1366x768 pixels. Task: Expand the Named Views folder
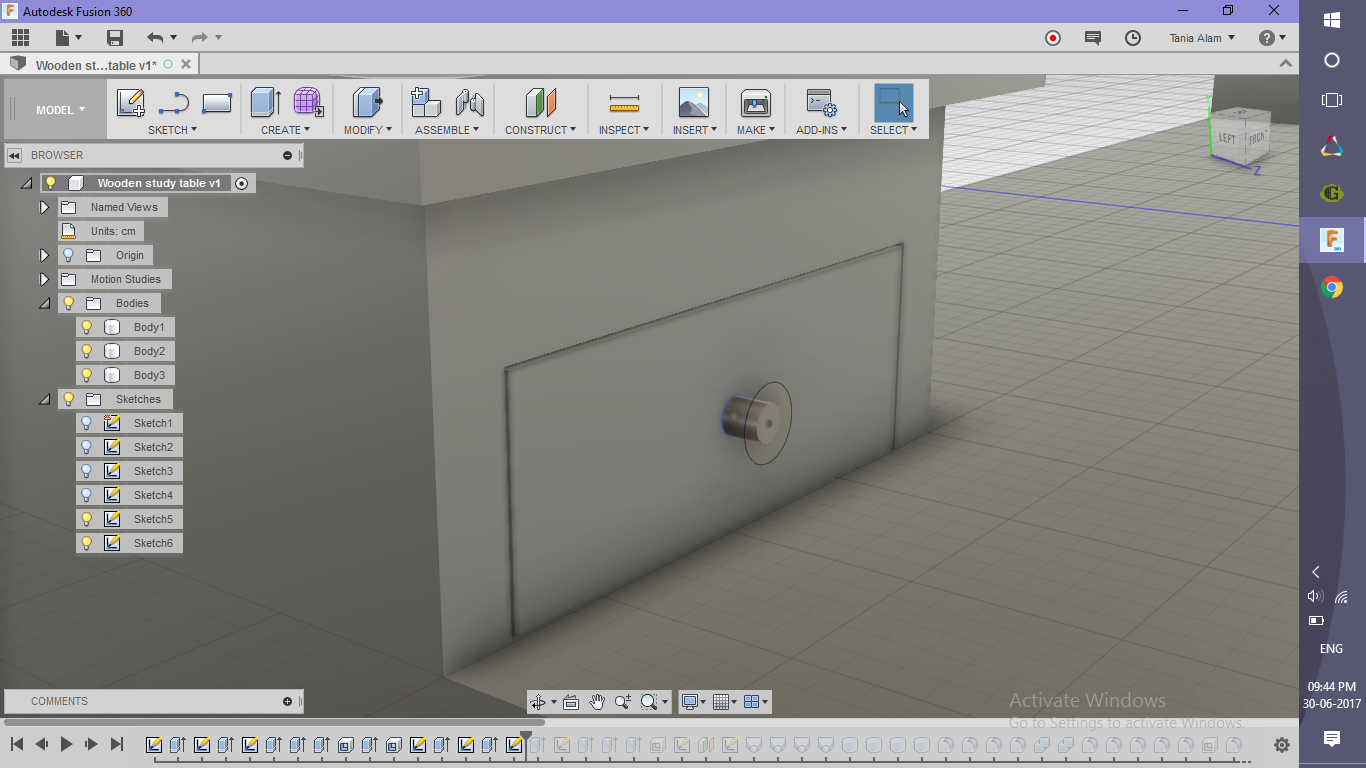(x=44, y=207)
